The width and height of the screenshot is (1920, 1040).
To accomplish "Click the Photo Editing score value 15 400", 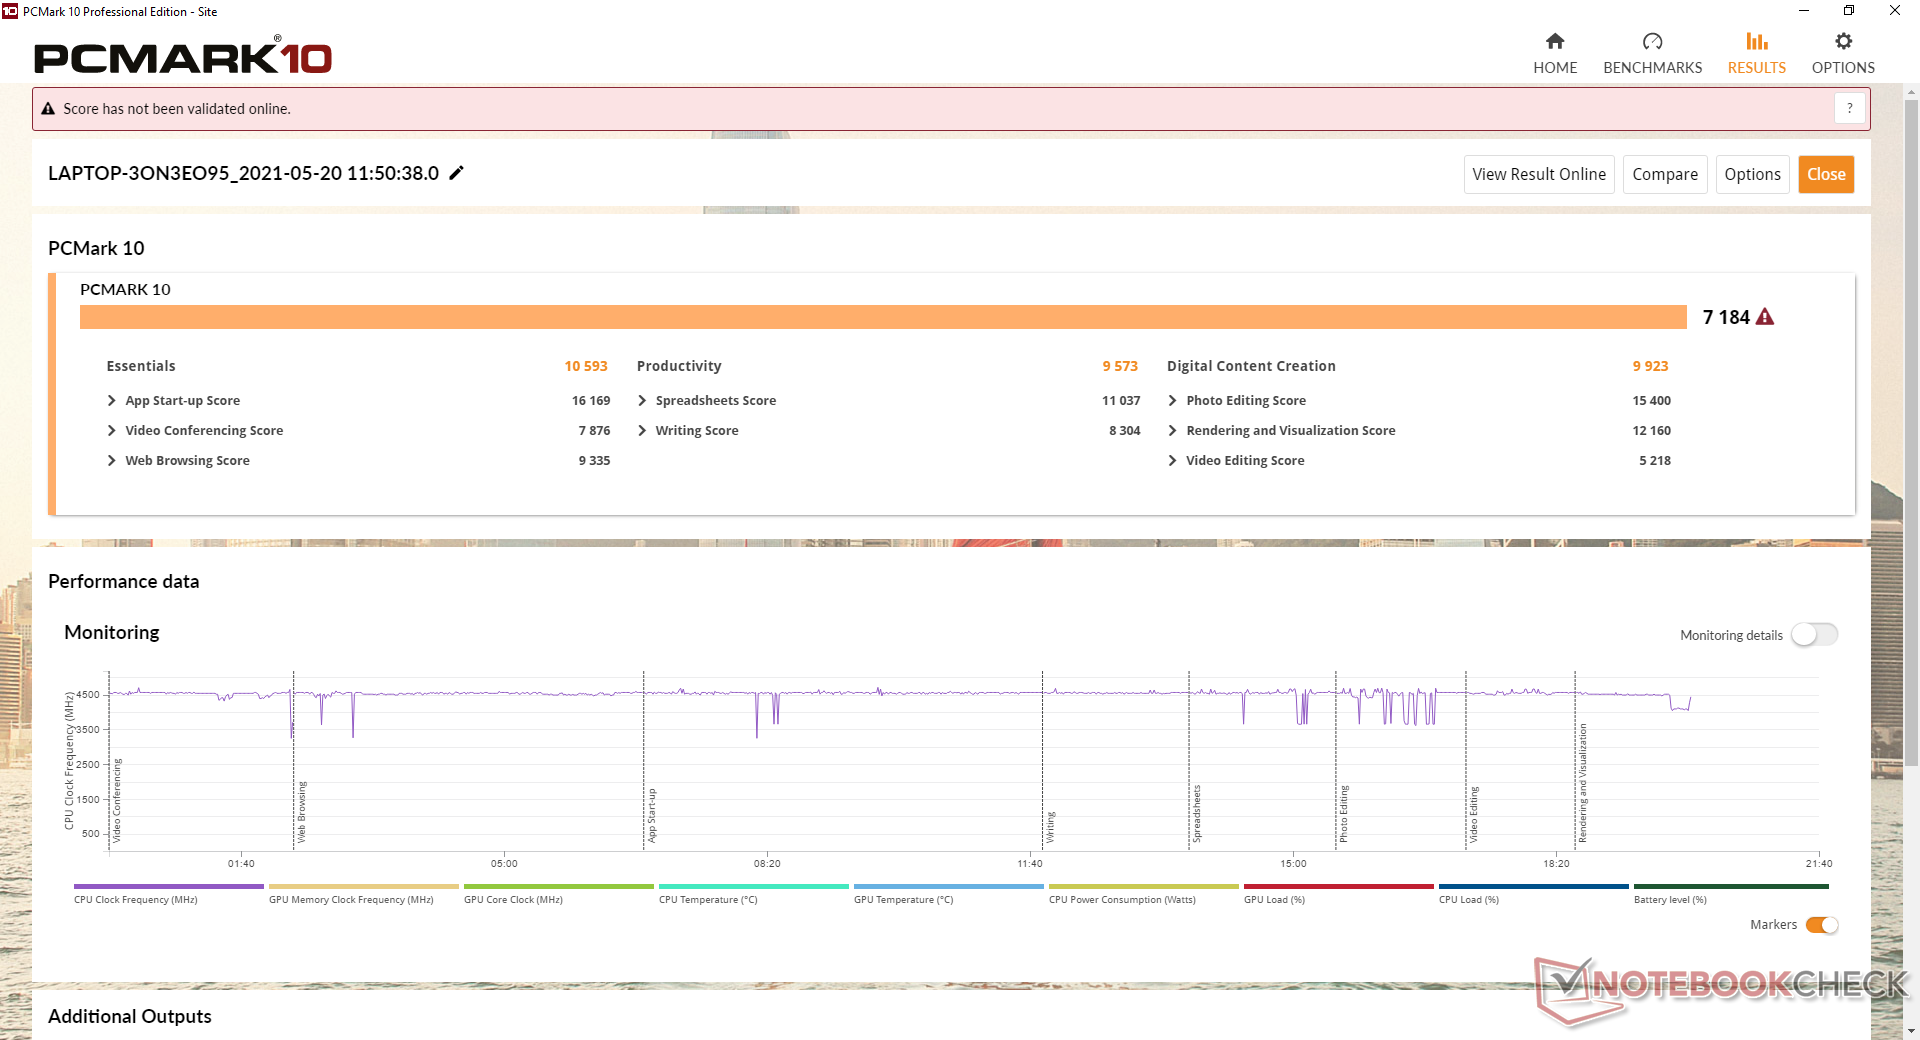I will pyautogui.click(x=1651, y=401).
